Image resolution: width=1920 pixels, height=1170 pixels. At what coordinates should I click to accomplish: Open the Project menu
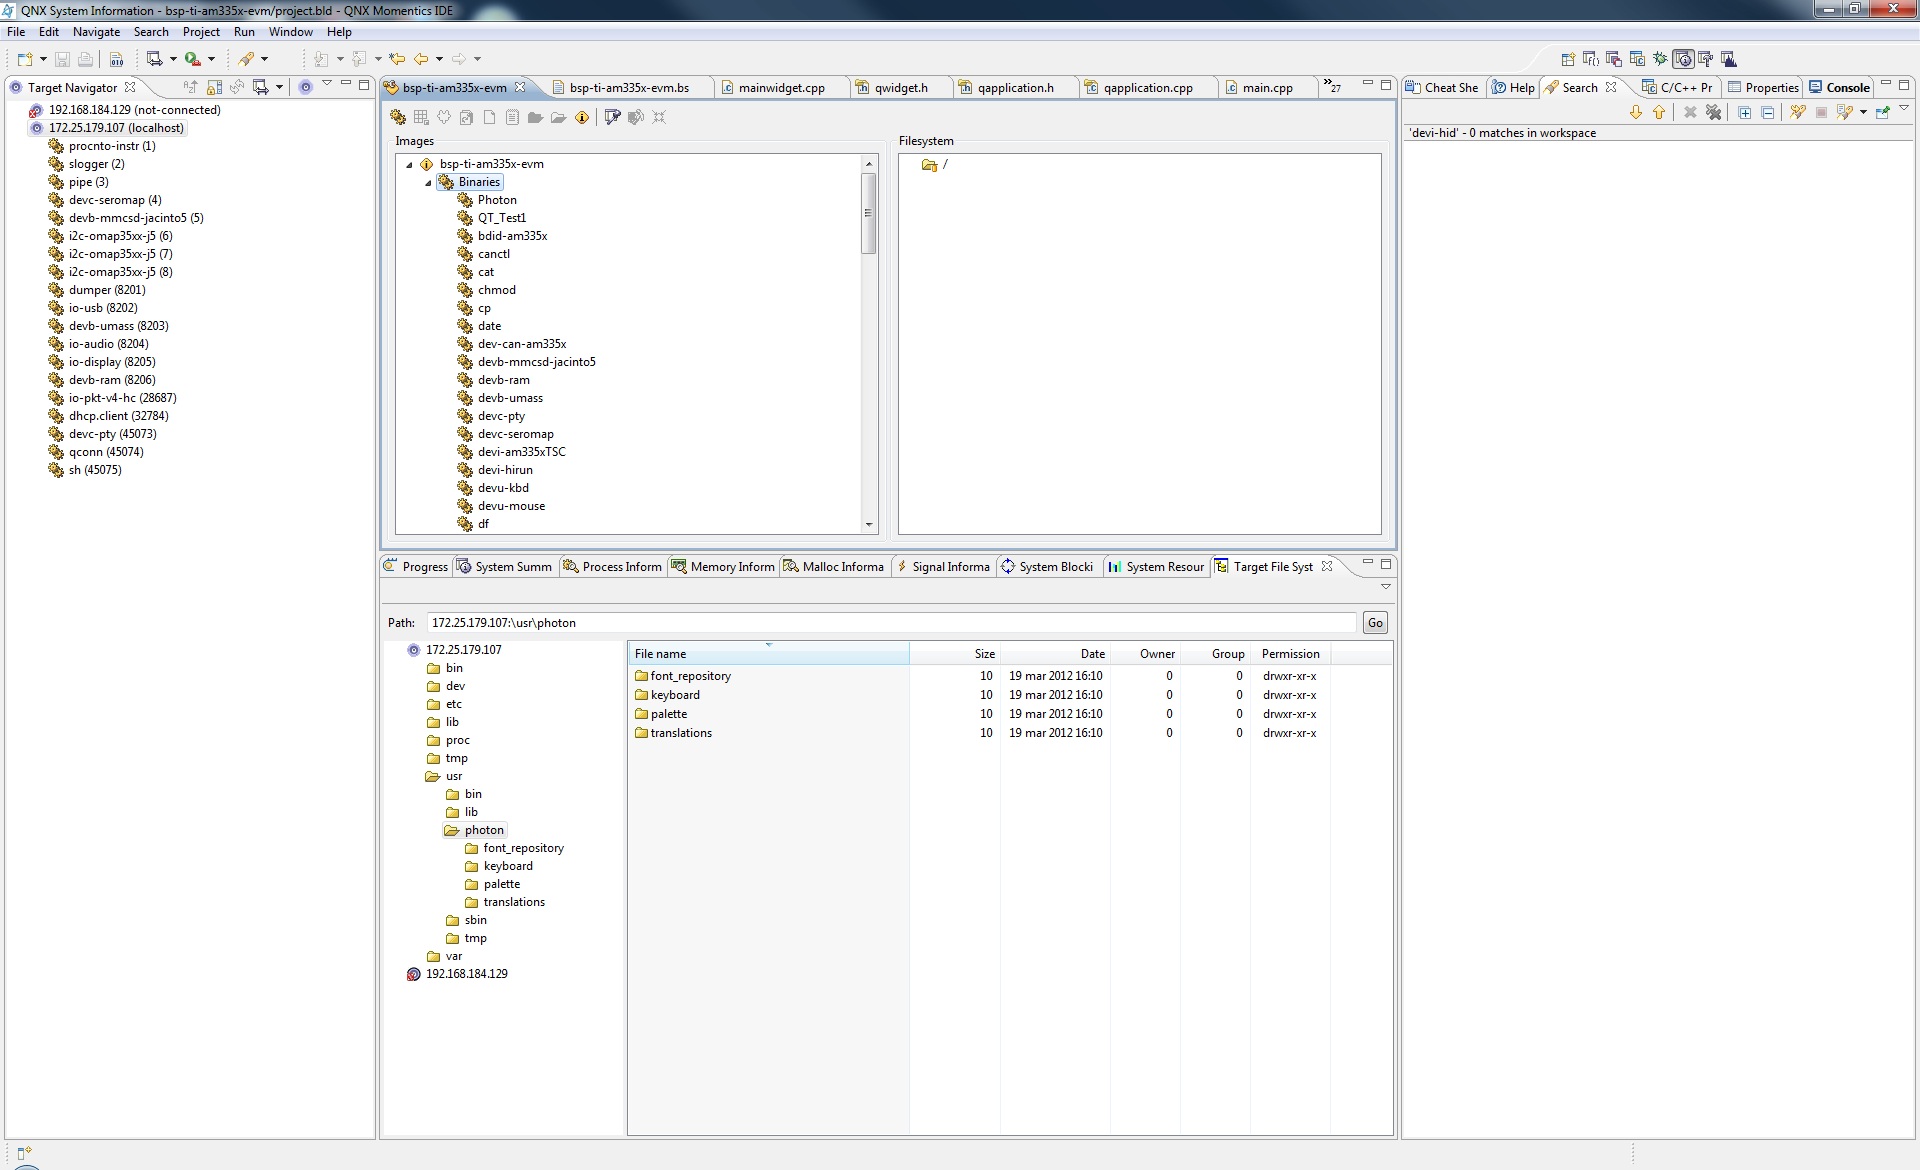pyautogui.click(x=201, y=32)
